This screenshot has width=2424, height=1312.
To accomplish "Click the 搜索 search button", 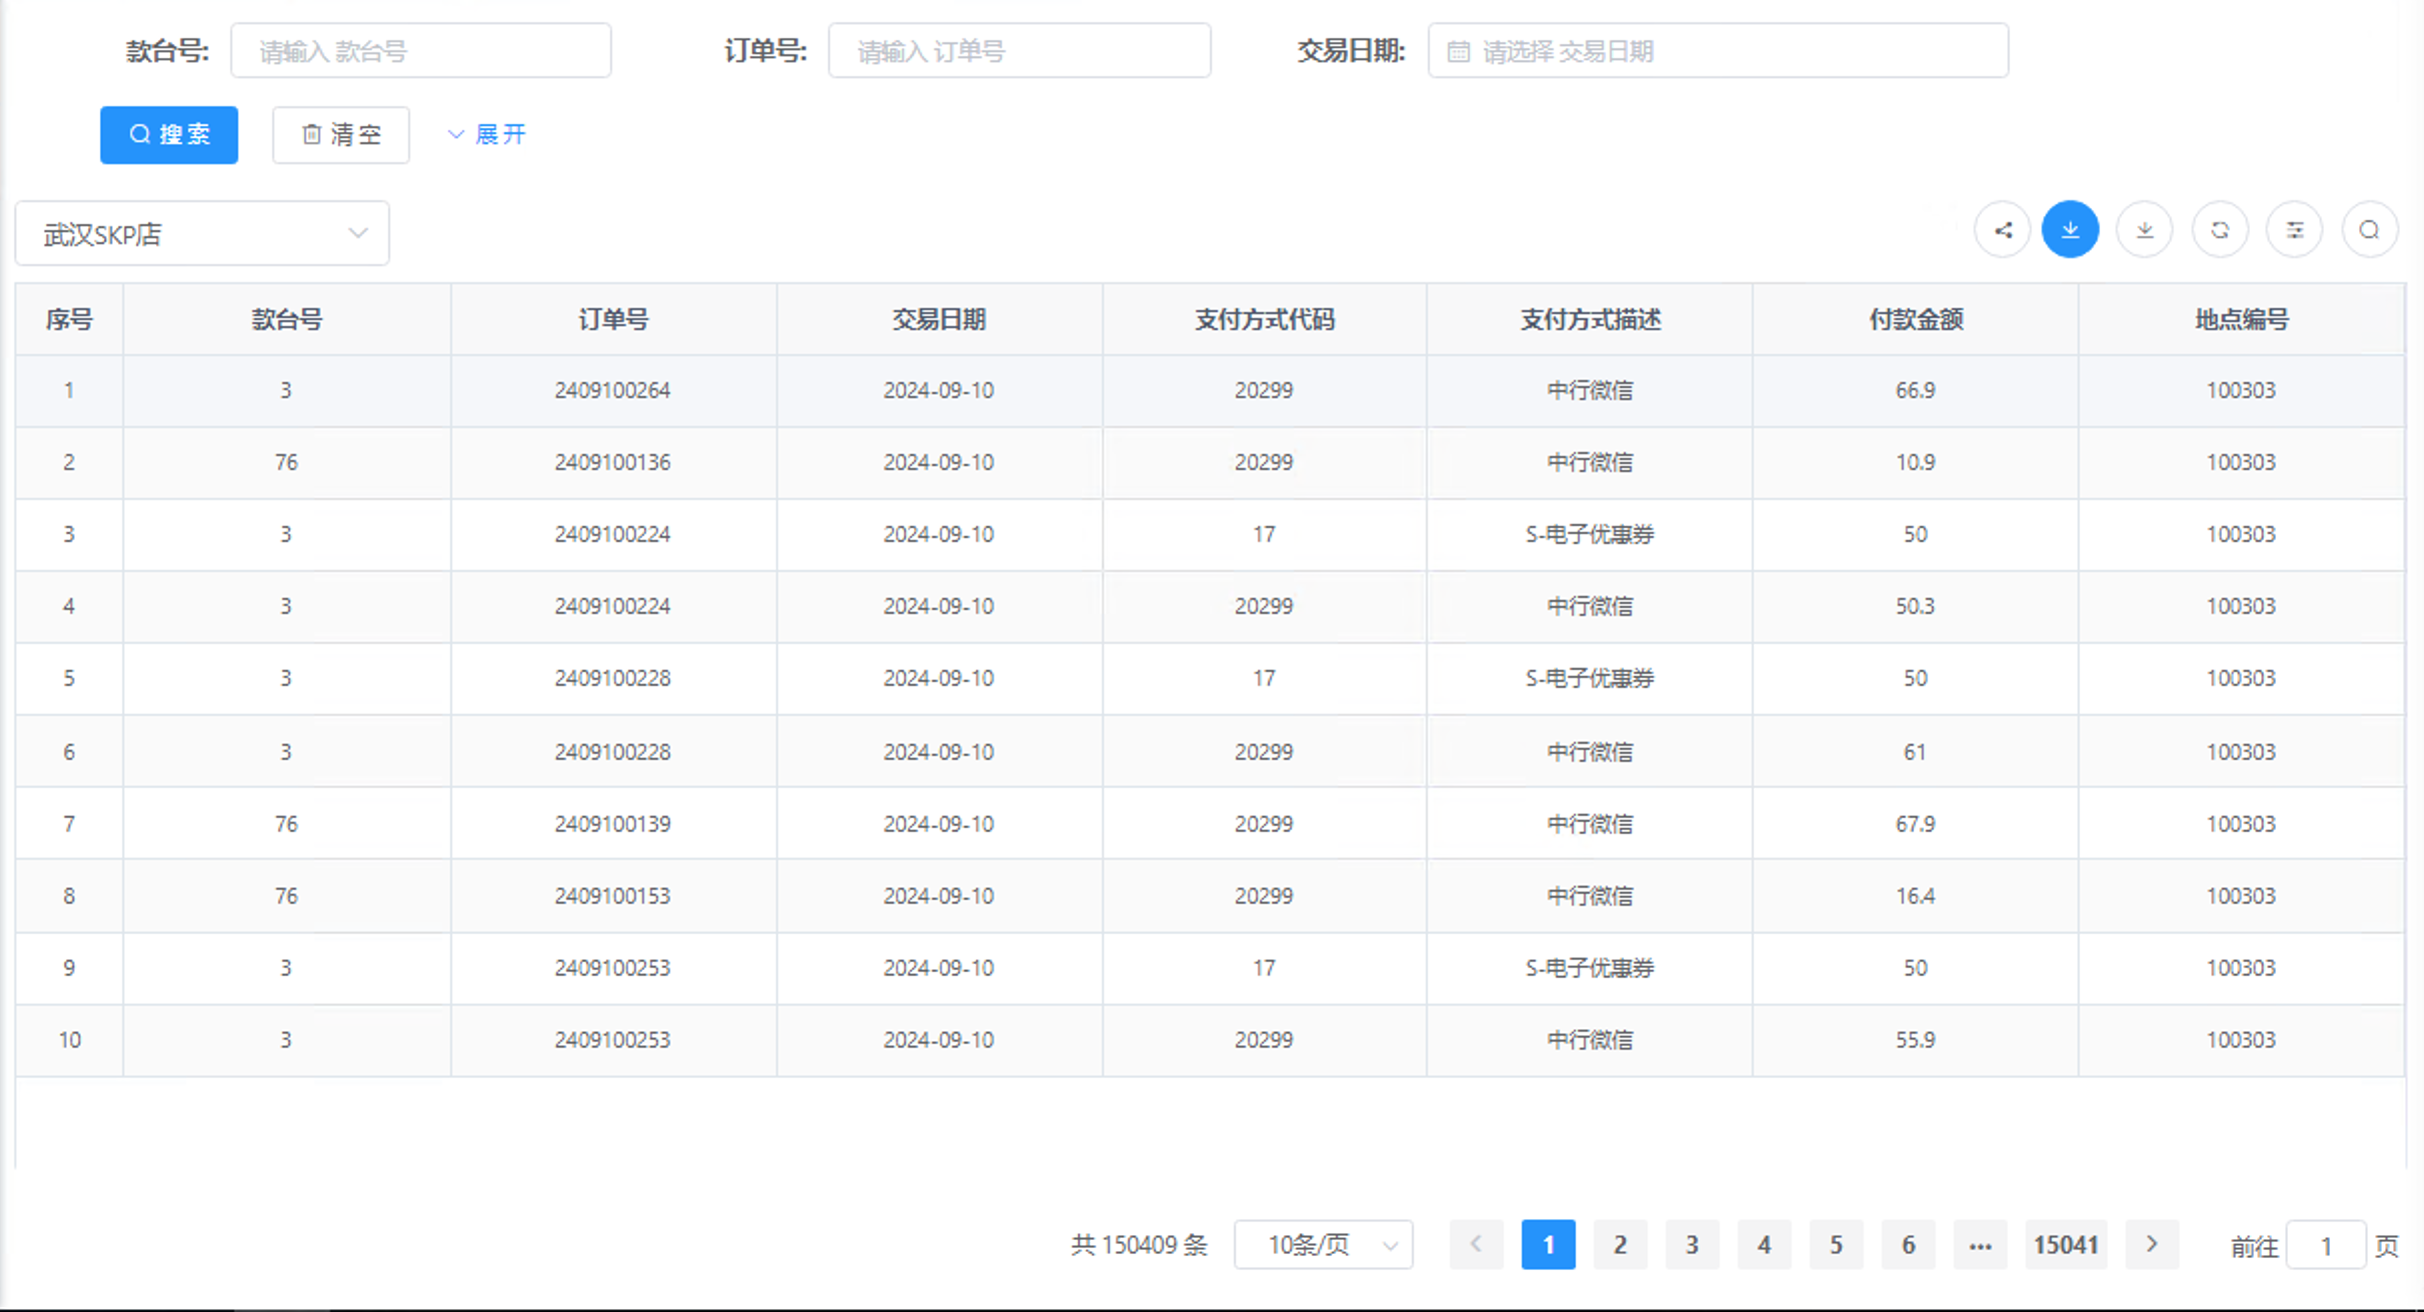I will point(169,134).
